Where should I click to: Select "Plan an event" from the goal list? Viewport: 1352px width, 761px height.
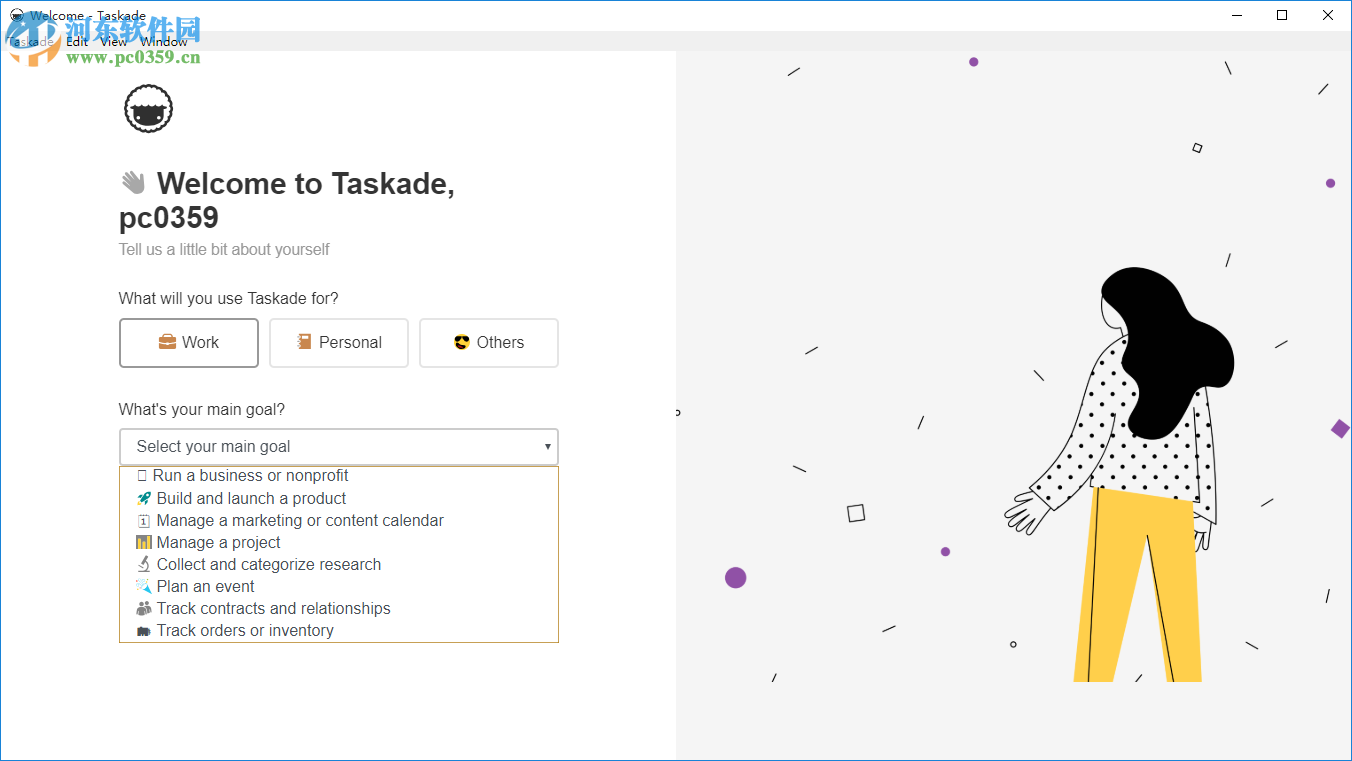(x=203, y=586)
